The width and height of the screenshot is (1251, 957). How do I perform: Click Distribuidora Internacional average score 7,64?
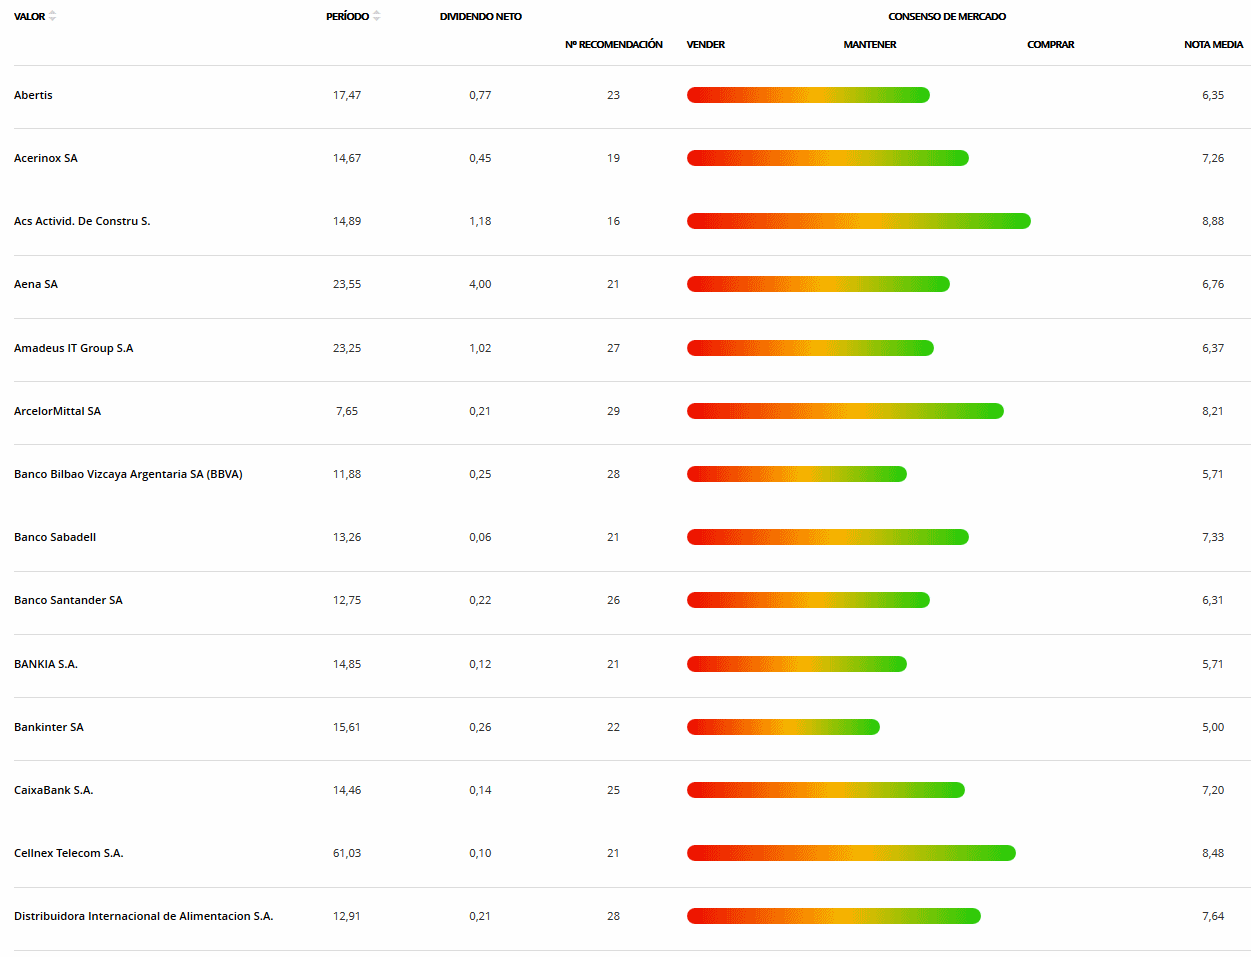pos(1213,916)
